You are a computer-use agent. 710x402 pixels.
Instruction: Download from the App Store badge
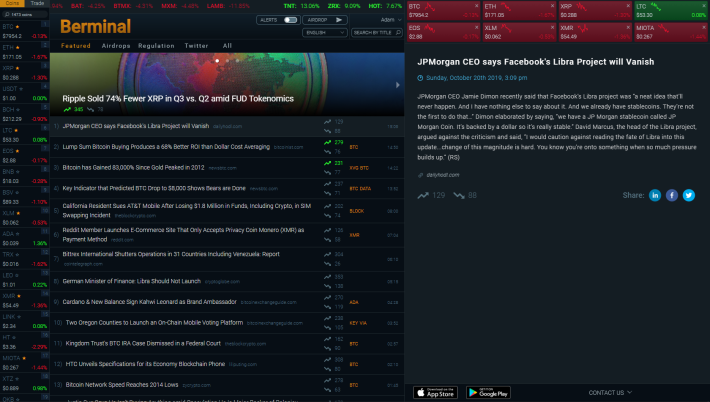point(435,392)
